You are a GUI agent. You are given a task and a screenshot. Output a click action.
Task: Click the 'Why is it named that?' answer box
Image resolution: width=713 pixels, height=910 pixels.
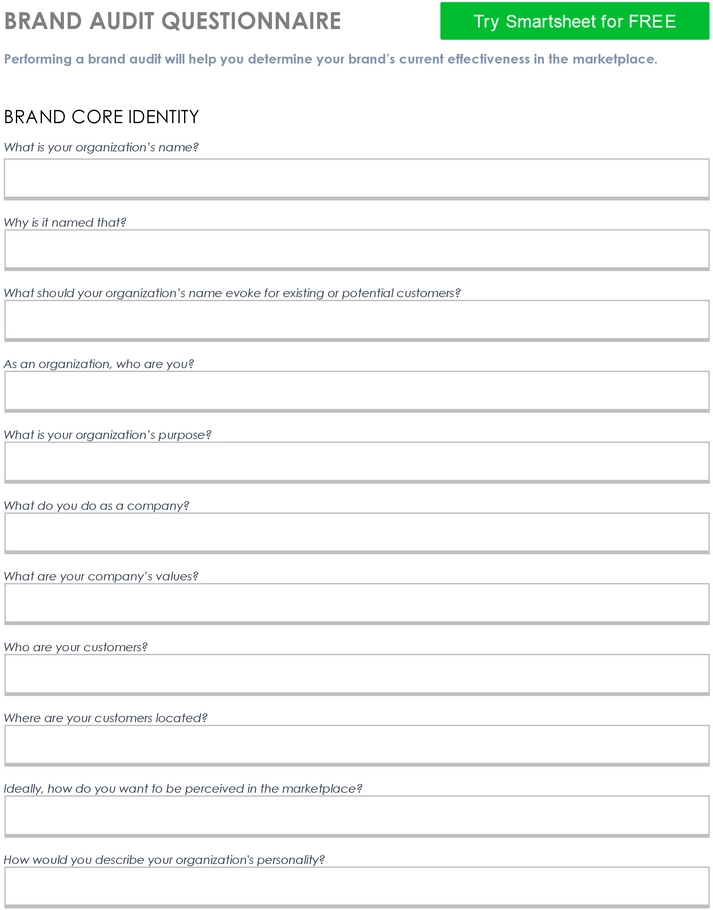point(356,250)
